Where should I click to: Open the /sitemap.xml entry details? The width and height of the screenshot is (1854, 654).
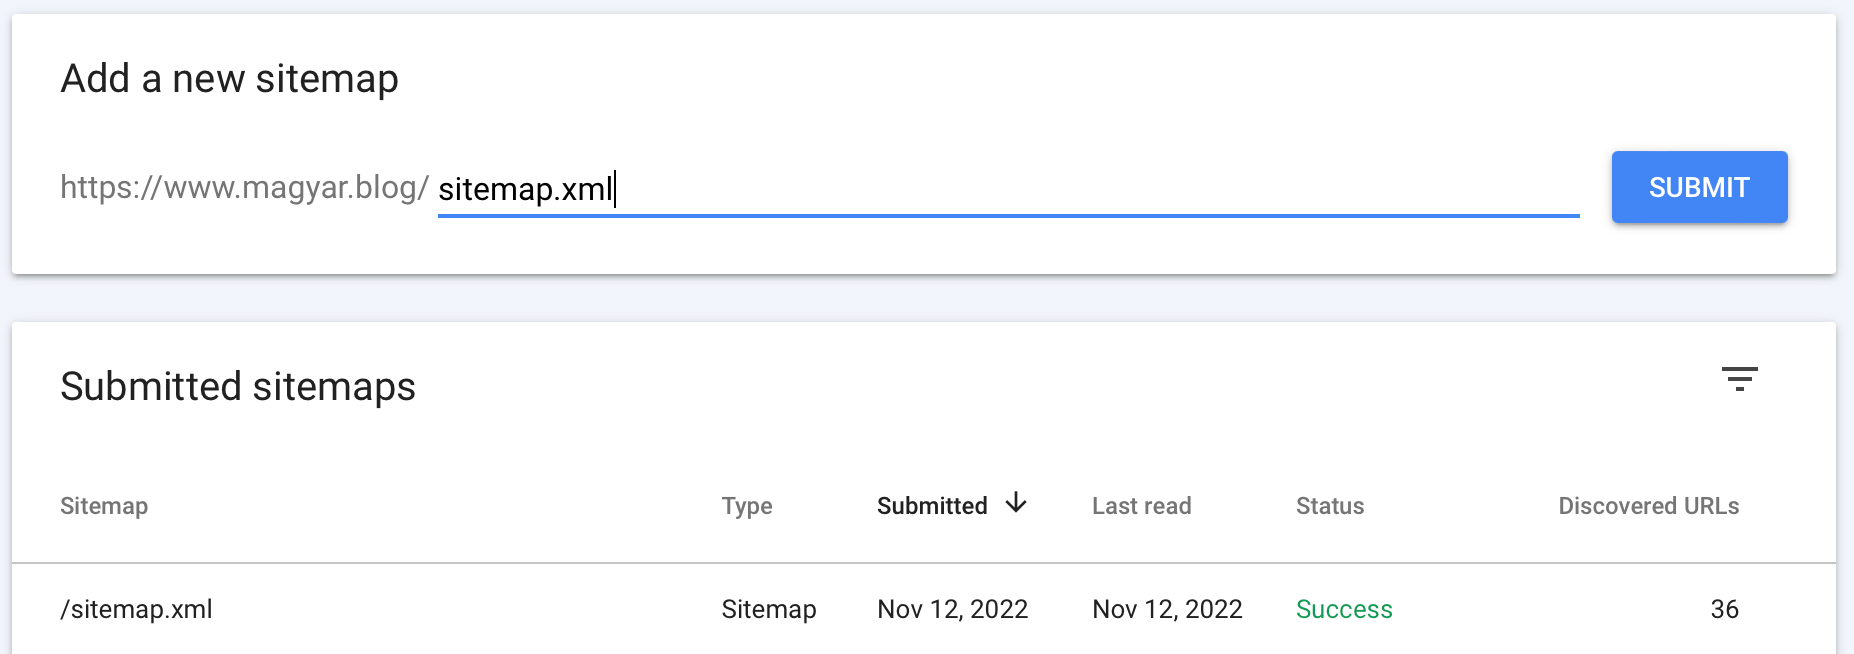[x=136, y=608]
